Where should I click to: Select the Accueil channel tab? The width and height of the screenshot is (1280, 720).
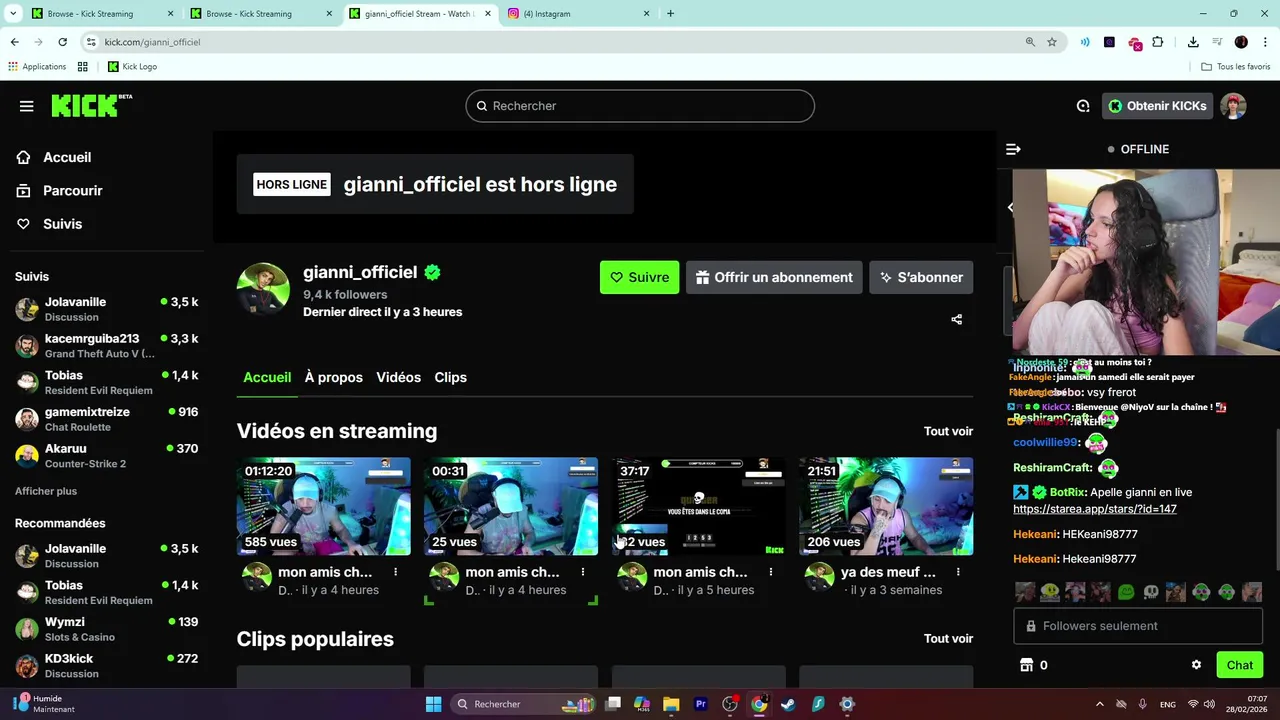click(267, 377)
